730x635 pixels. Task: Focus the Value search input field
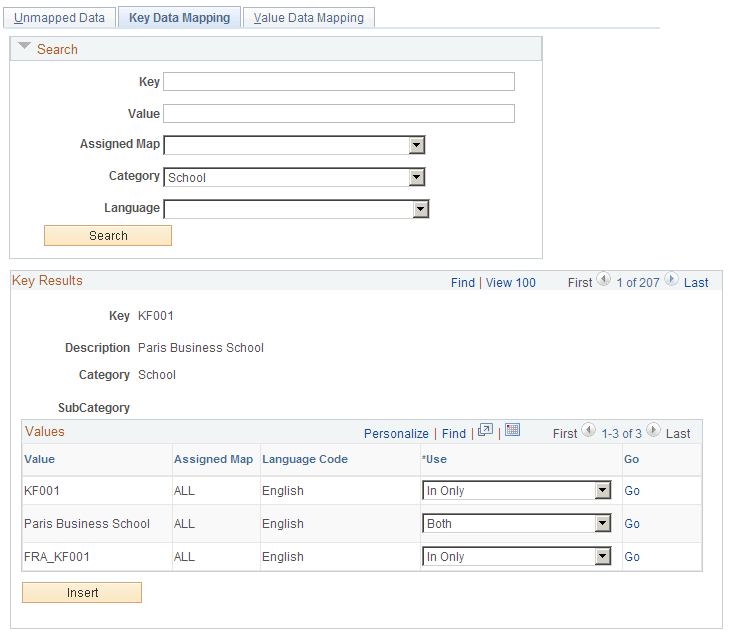point(339,114)
